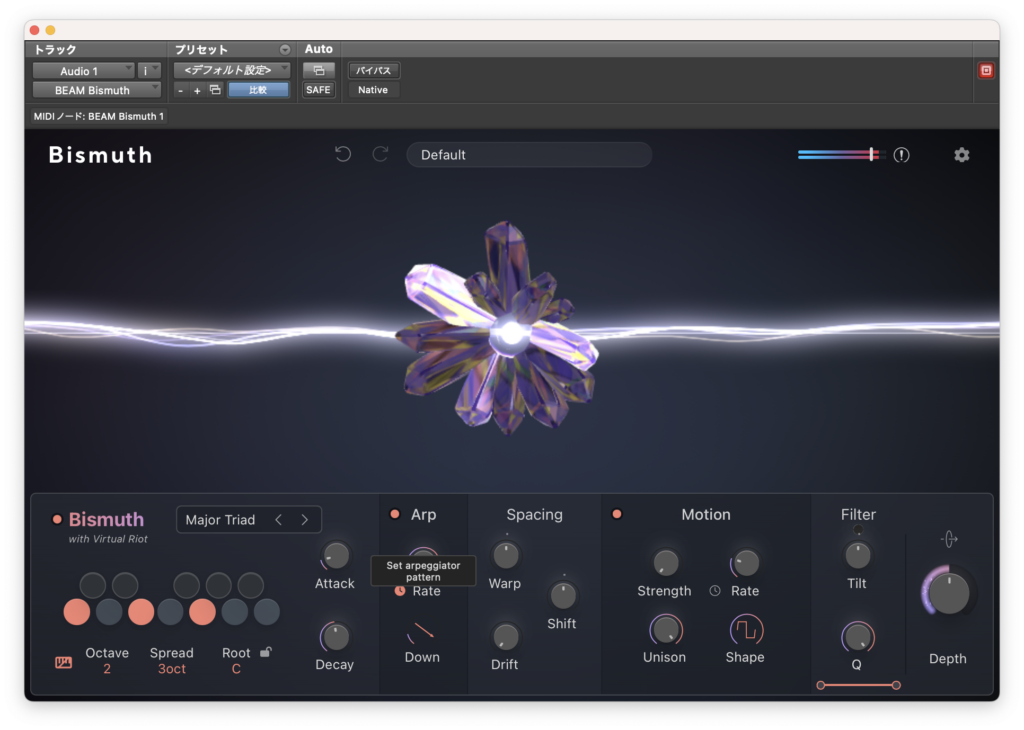Open the Spread value 3oct
This screenshot has width=1024, height=730.
point(172,669)
